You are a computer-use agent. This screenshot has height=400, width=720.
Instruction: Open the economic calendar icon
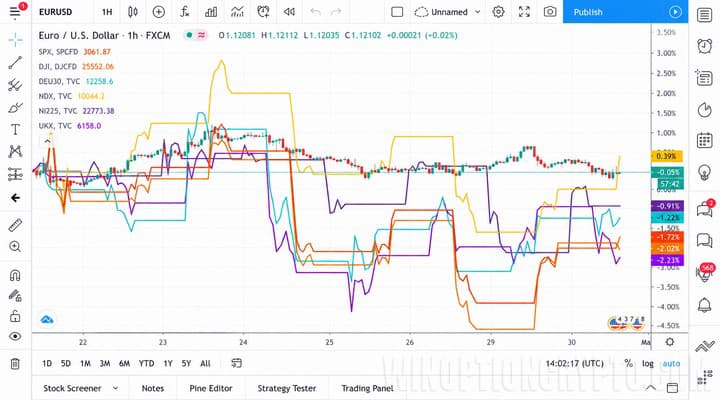pyautogui.click(x=704, y=141)
